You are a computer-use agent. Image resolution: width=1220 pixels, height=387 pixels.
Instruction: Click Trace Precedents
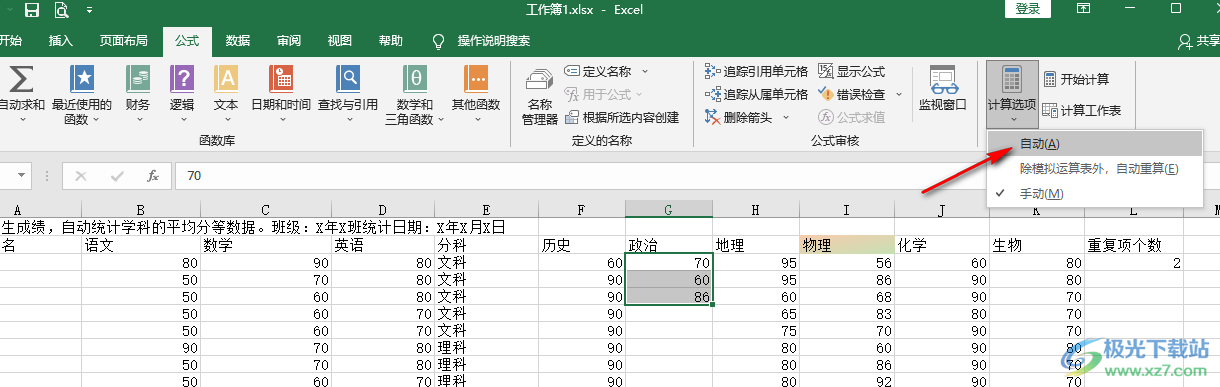756,71
